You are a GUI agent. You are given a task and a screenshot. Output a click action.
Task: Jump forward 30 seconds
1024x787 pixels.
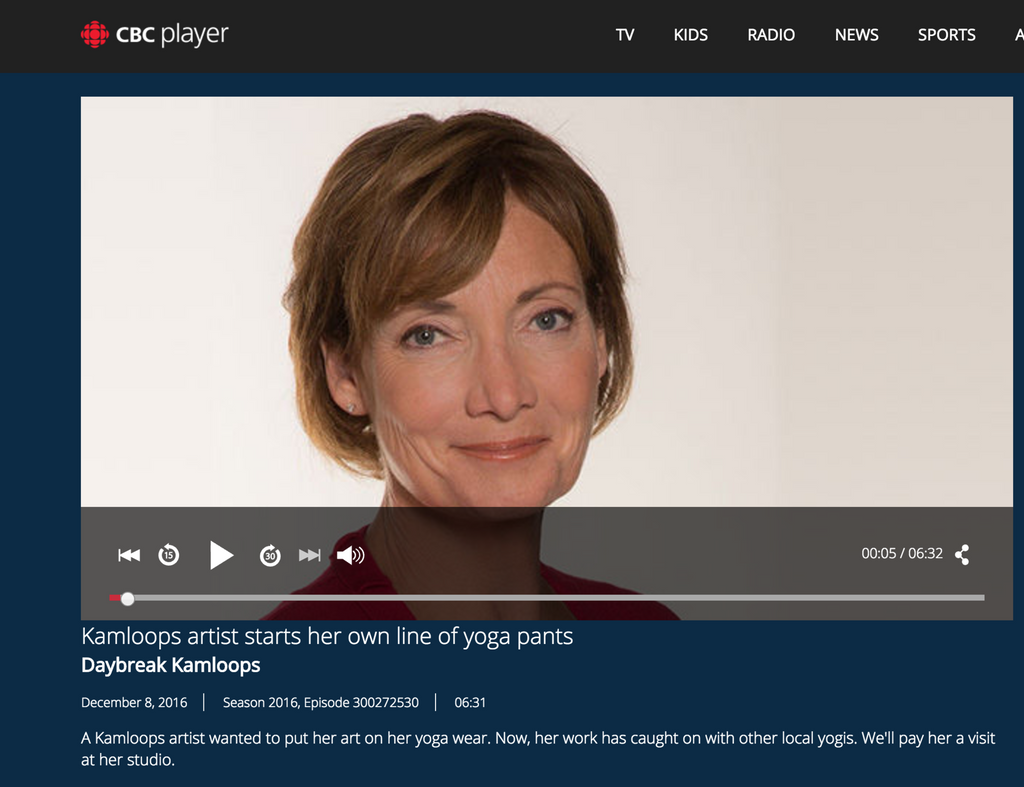[x=270, y=555]
